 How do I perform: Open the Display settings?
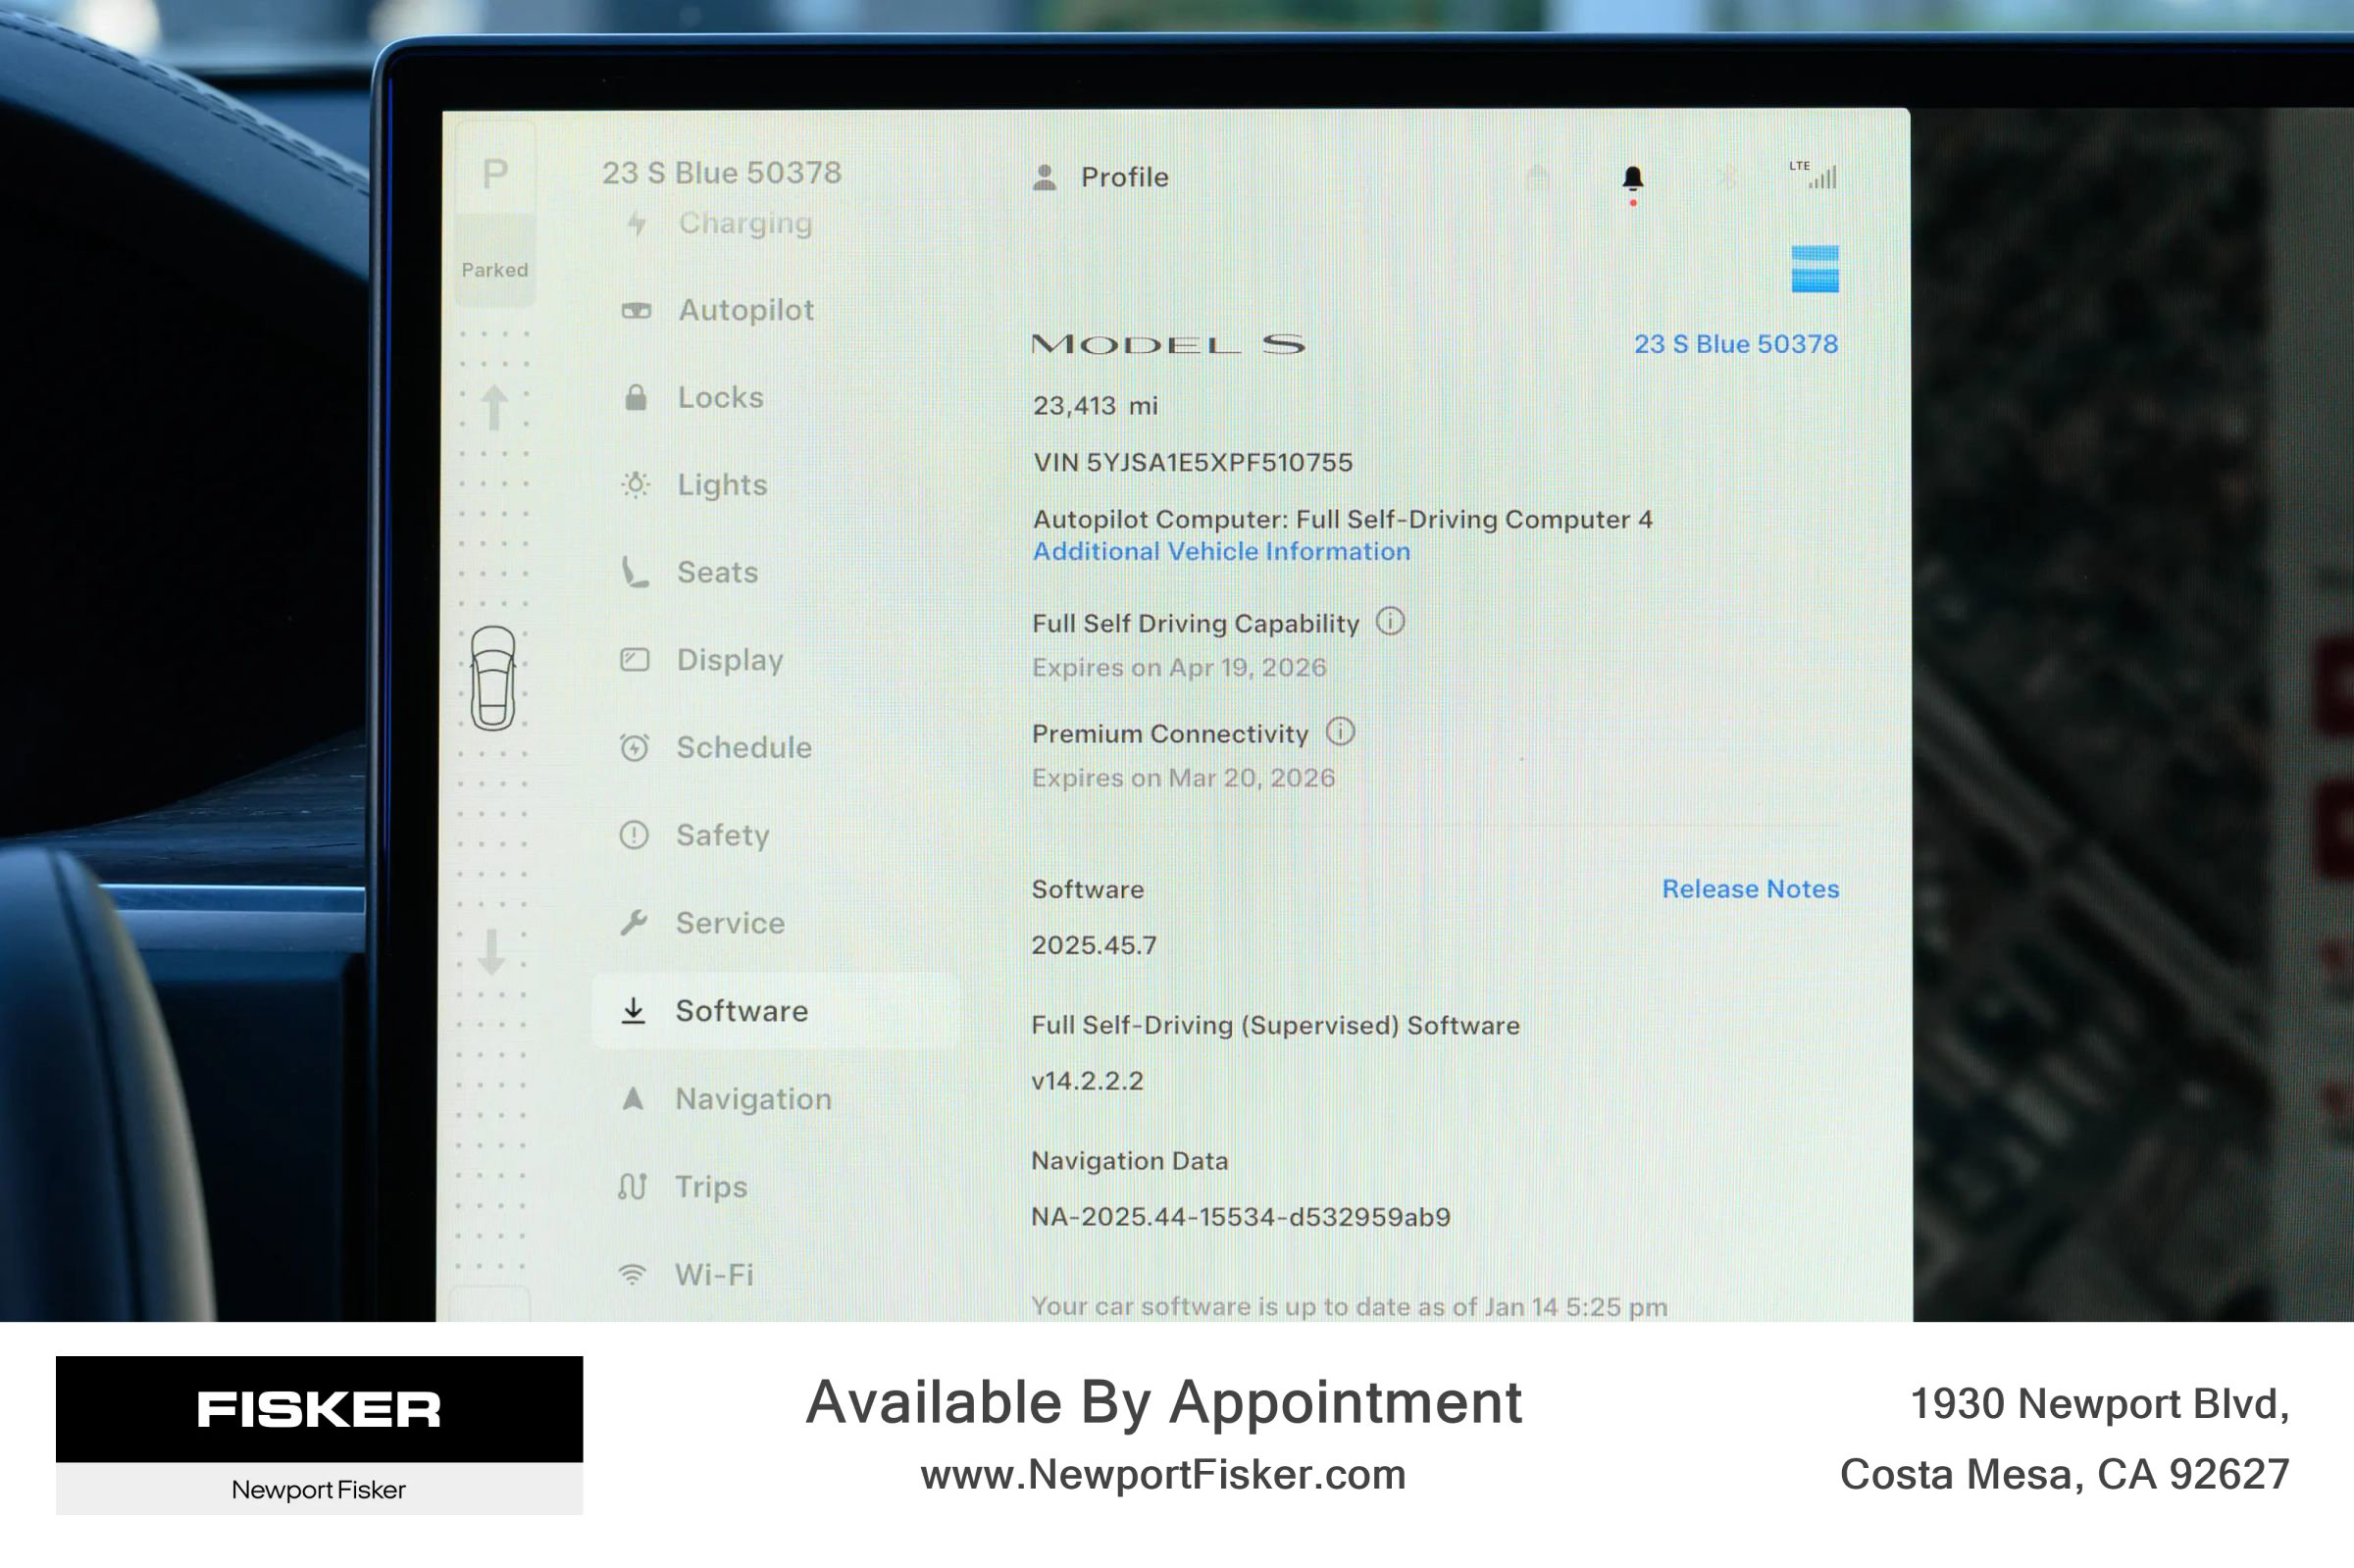pos(729,660)
